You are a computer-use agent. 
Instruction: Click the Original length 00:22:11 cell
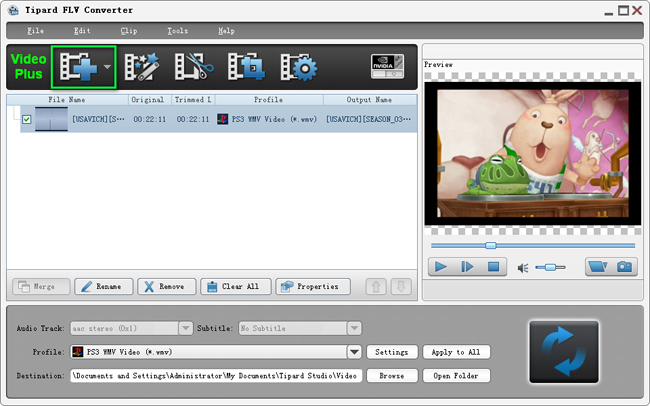tap(150, 119)
